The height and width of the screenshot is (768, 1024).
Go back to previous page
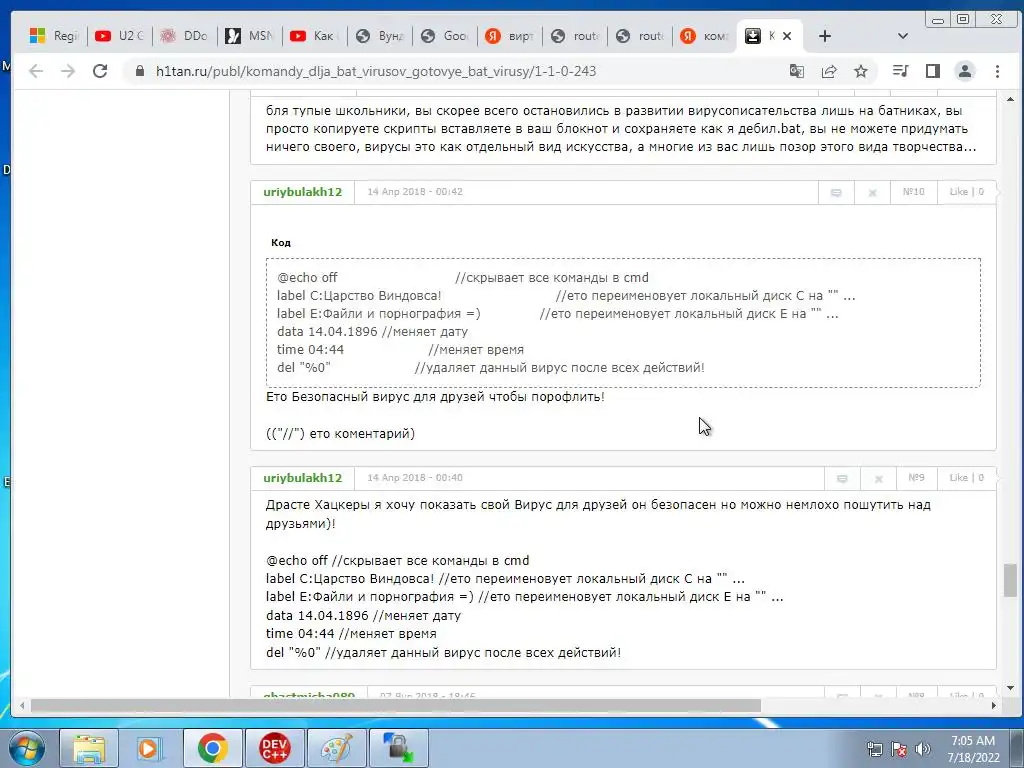(x=36, y=71)
